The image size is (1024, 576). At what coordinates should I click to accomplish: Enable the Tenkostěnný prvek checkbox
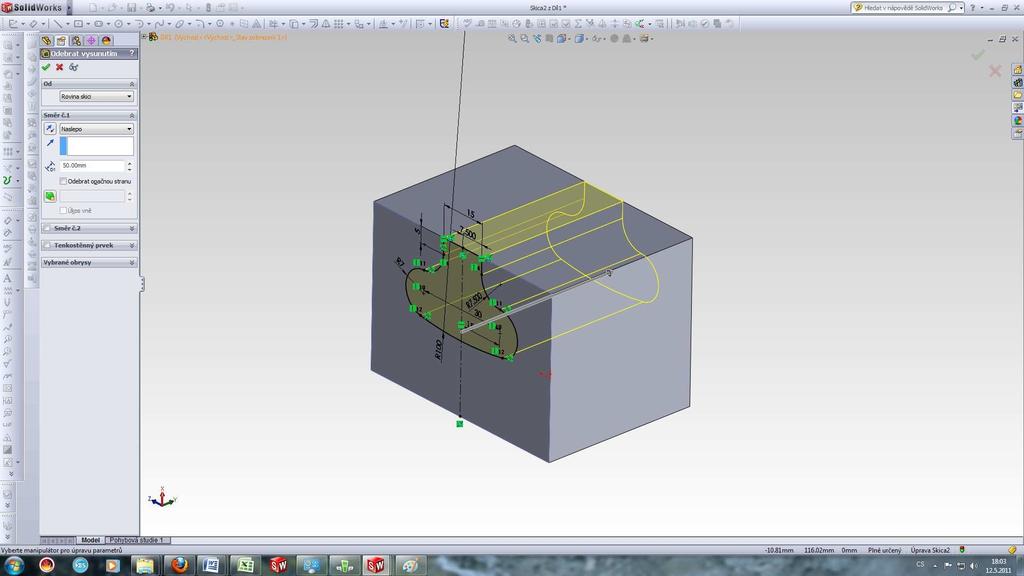(x=47, y=245)
